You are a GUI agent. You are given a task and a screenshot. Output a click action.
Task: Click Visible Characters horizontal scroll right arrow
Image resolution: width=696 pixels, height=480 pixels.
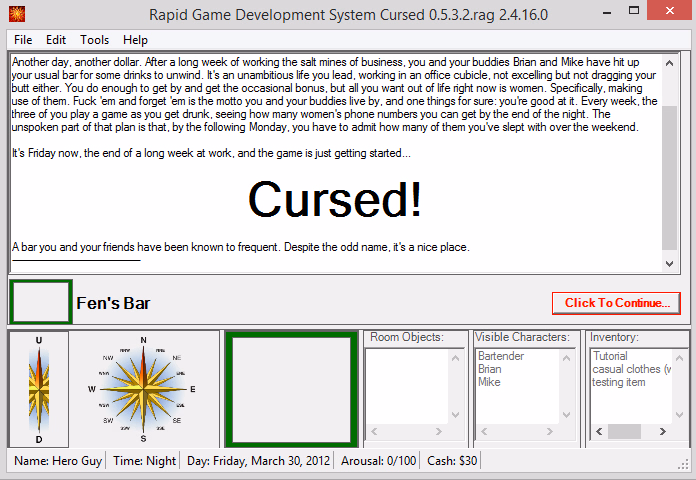[x=550, y=432]
